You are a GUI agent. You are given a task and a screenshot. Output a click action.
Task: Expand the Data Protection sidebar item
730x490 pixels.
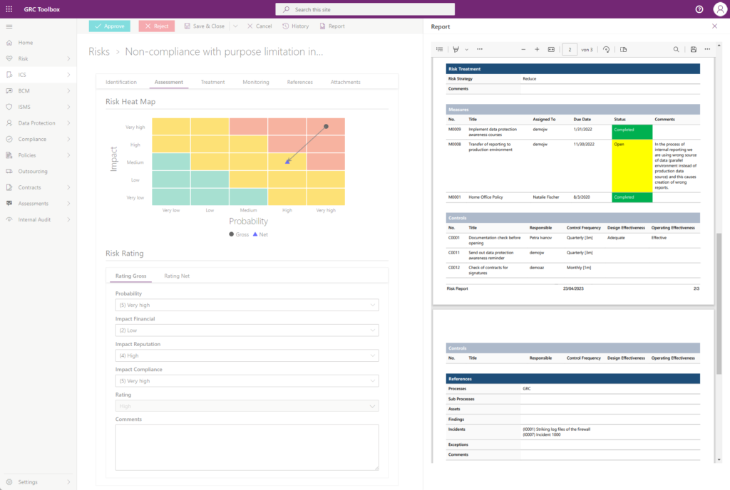click(38, 123)
